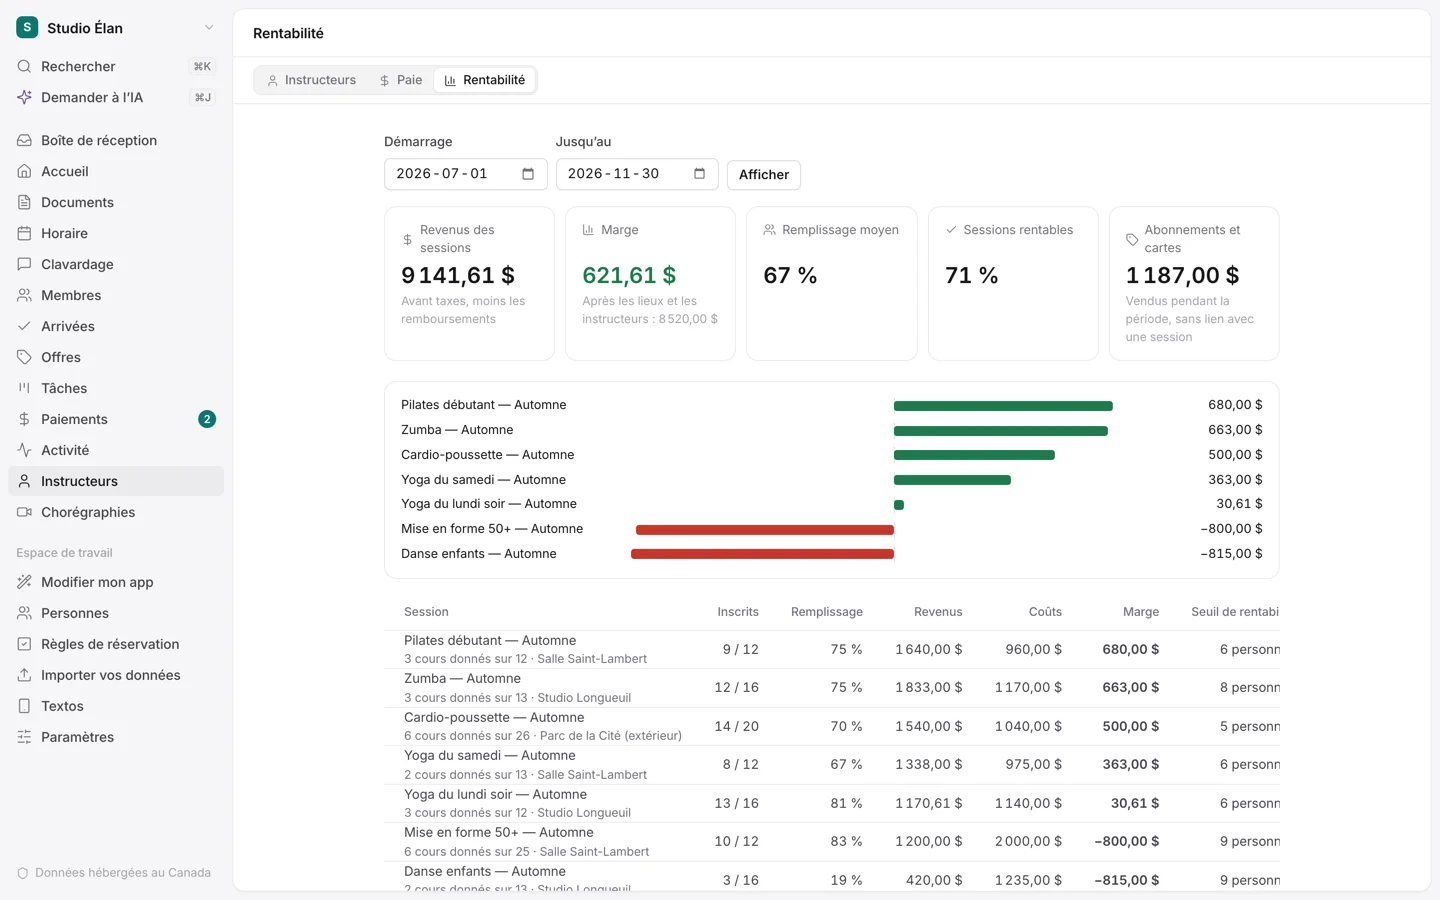
Task: Switch to the Paie tab
Action: 400,80
